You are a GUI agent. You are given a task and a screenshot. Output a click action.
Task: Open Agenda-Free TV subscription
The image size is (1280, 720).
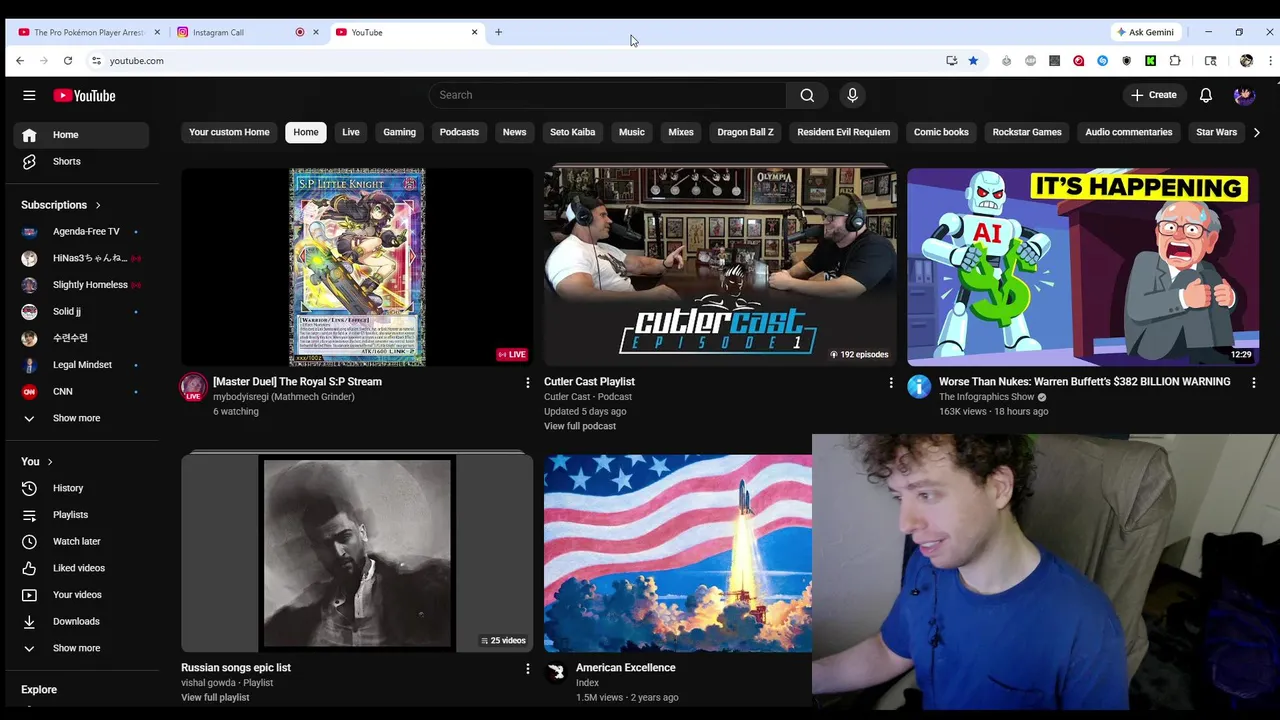[x=81, y=232]
